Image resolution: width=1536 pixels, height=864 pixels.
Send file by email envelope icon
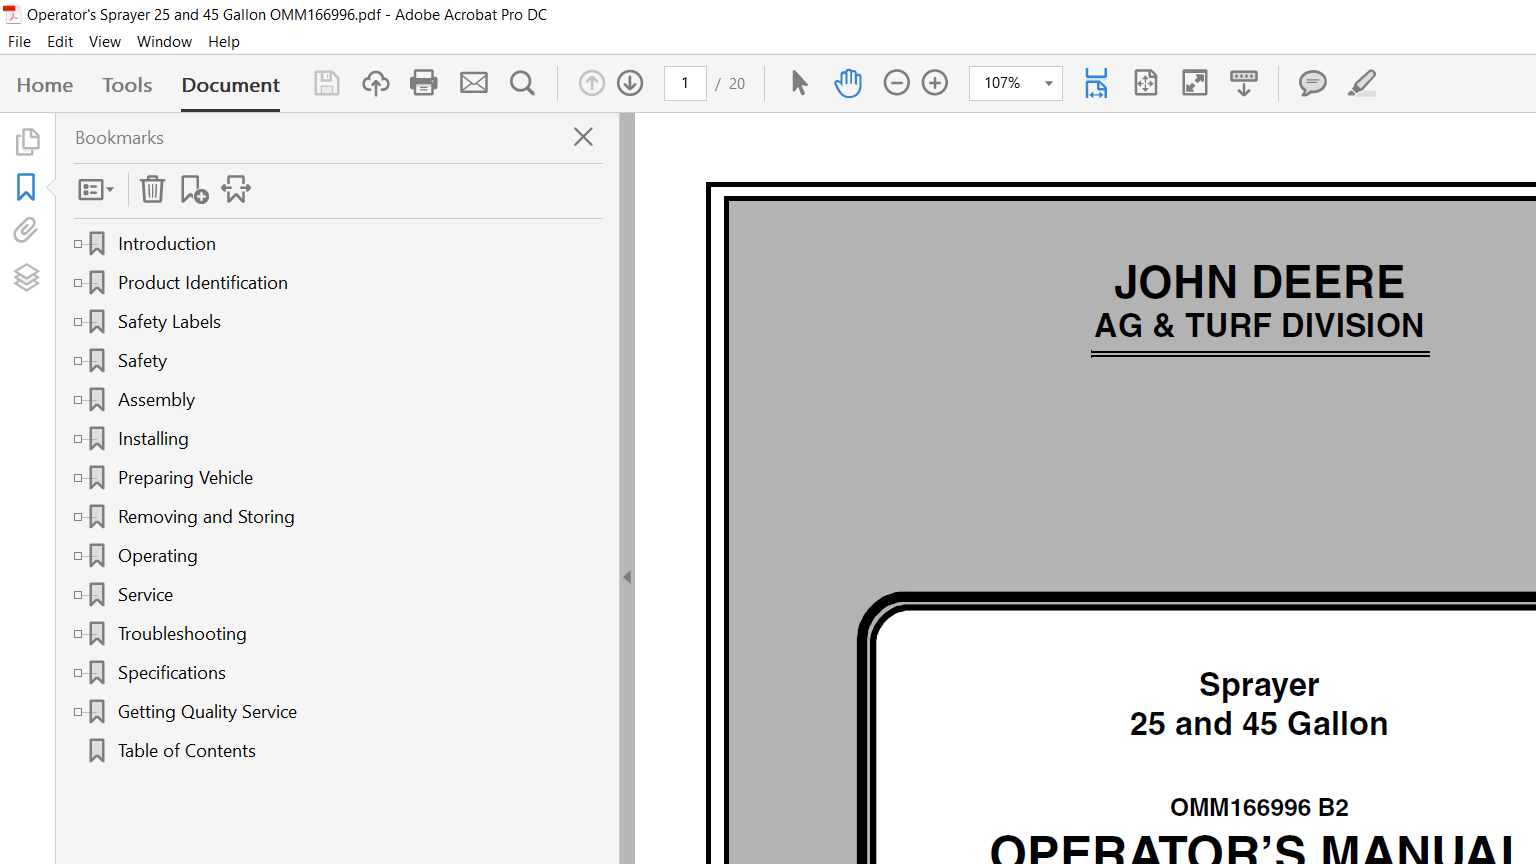(x=474, y=83)
